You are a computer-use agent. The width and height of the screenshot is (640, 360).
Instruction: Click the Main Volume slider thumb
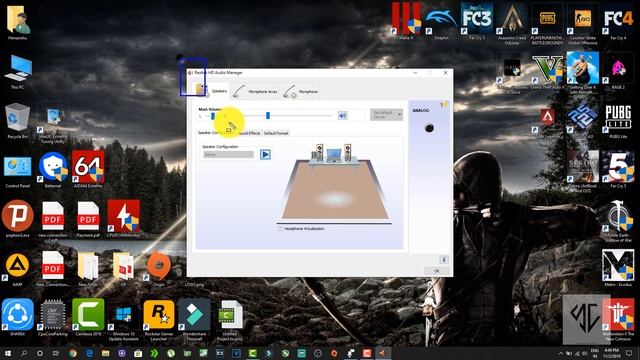click(268, 116)
